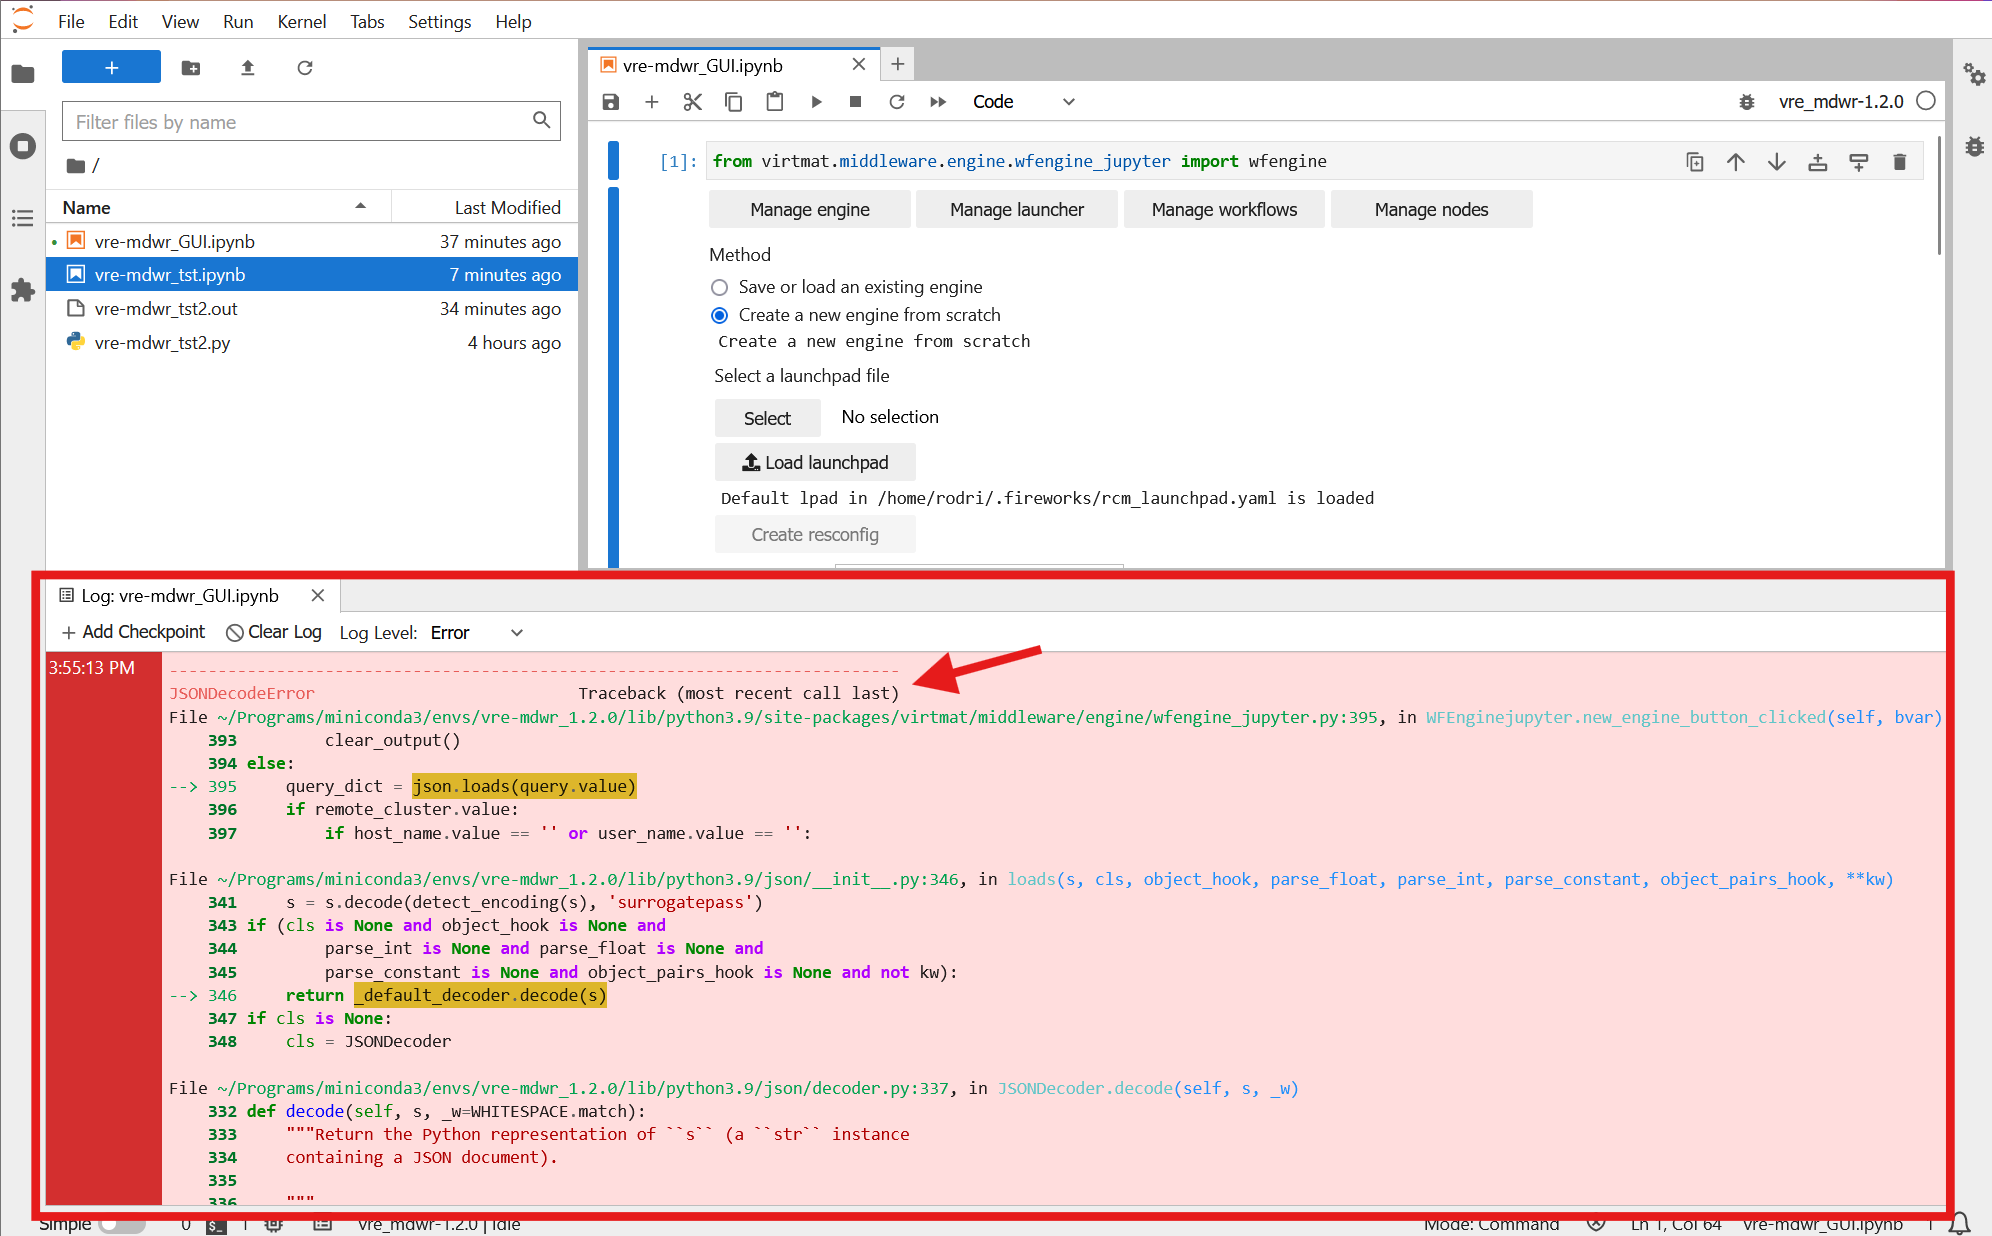Screen dimensions: 1992x1236
Task: Click the Manage workflows button
Action: tap(1224, 209)
